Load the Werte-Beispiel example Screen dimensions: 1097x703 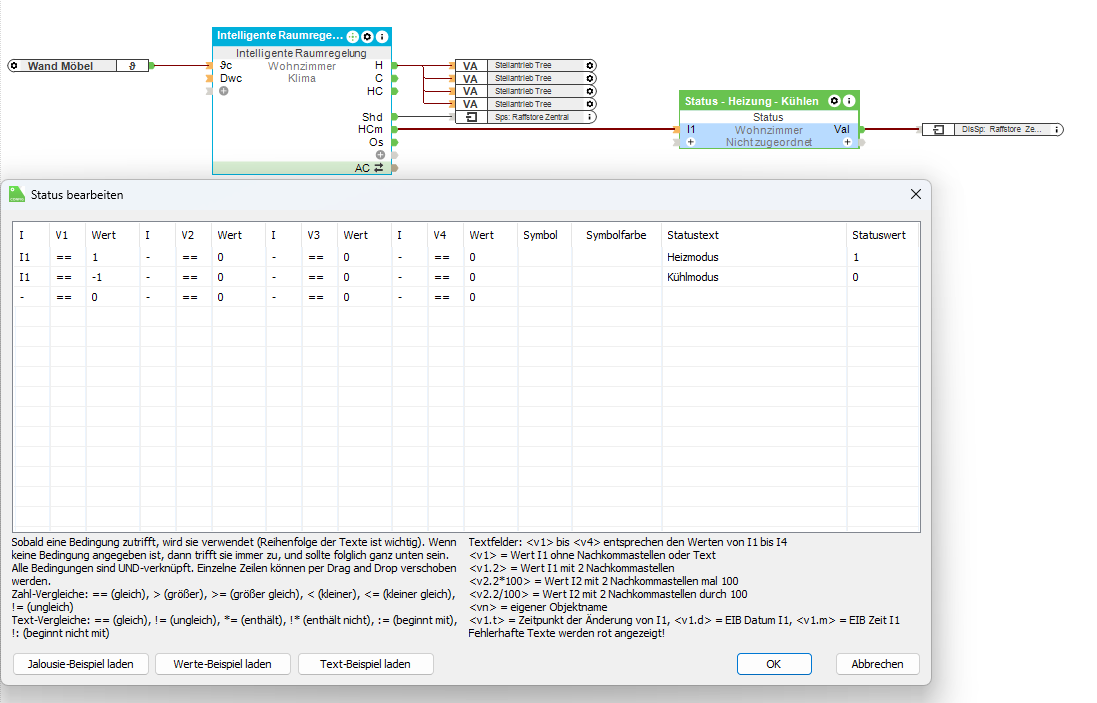(x=222, y=664)
